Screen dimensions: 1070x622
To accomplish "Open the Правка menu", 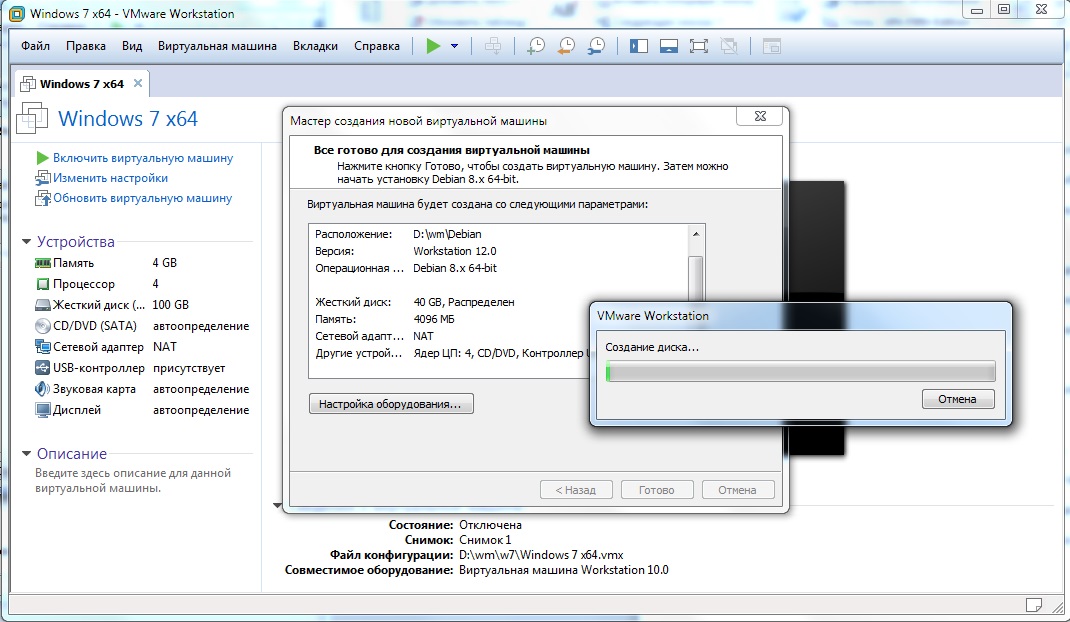I will point(86,46).
